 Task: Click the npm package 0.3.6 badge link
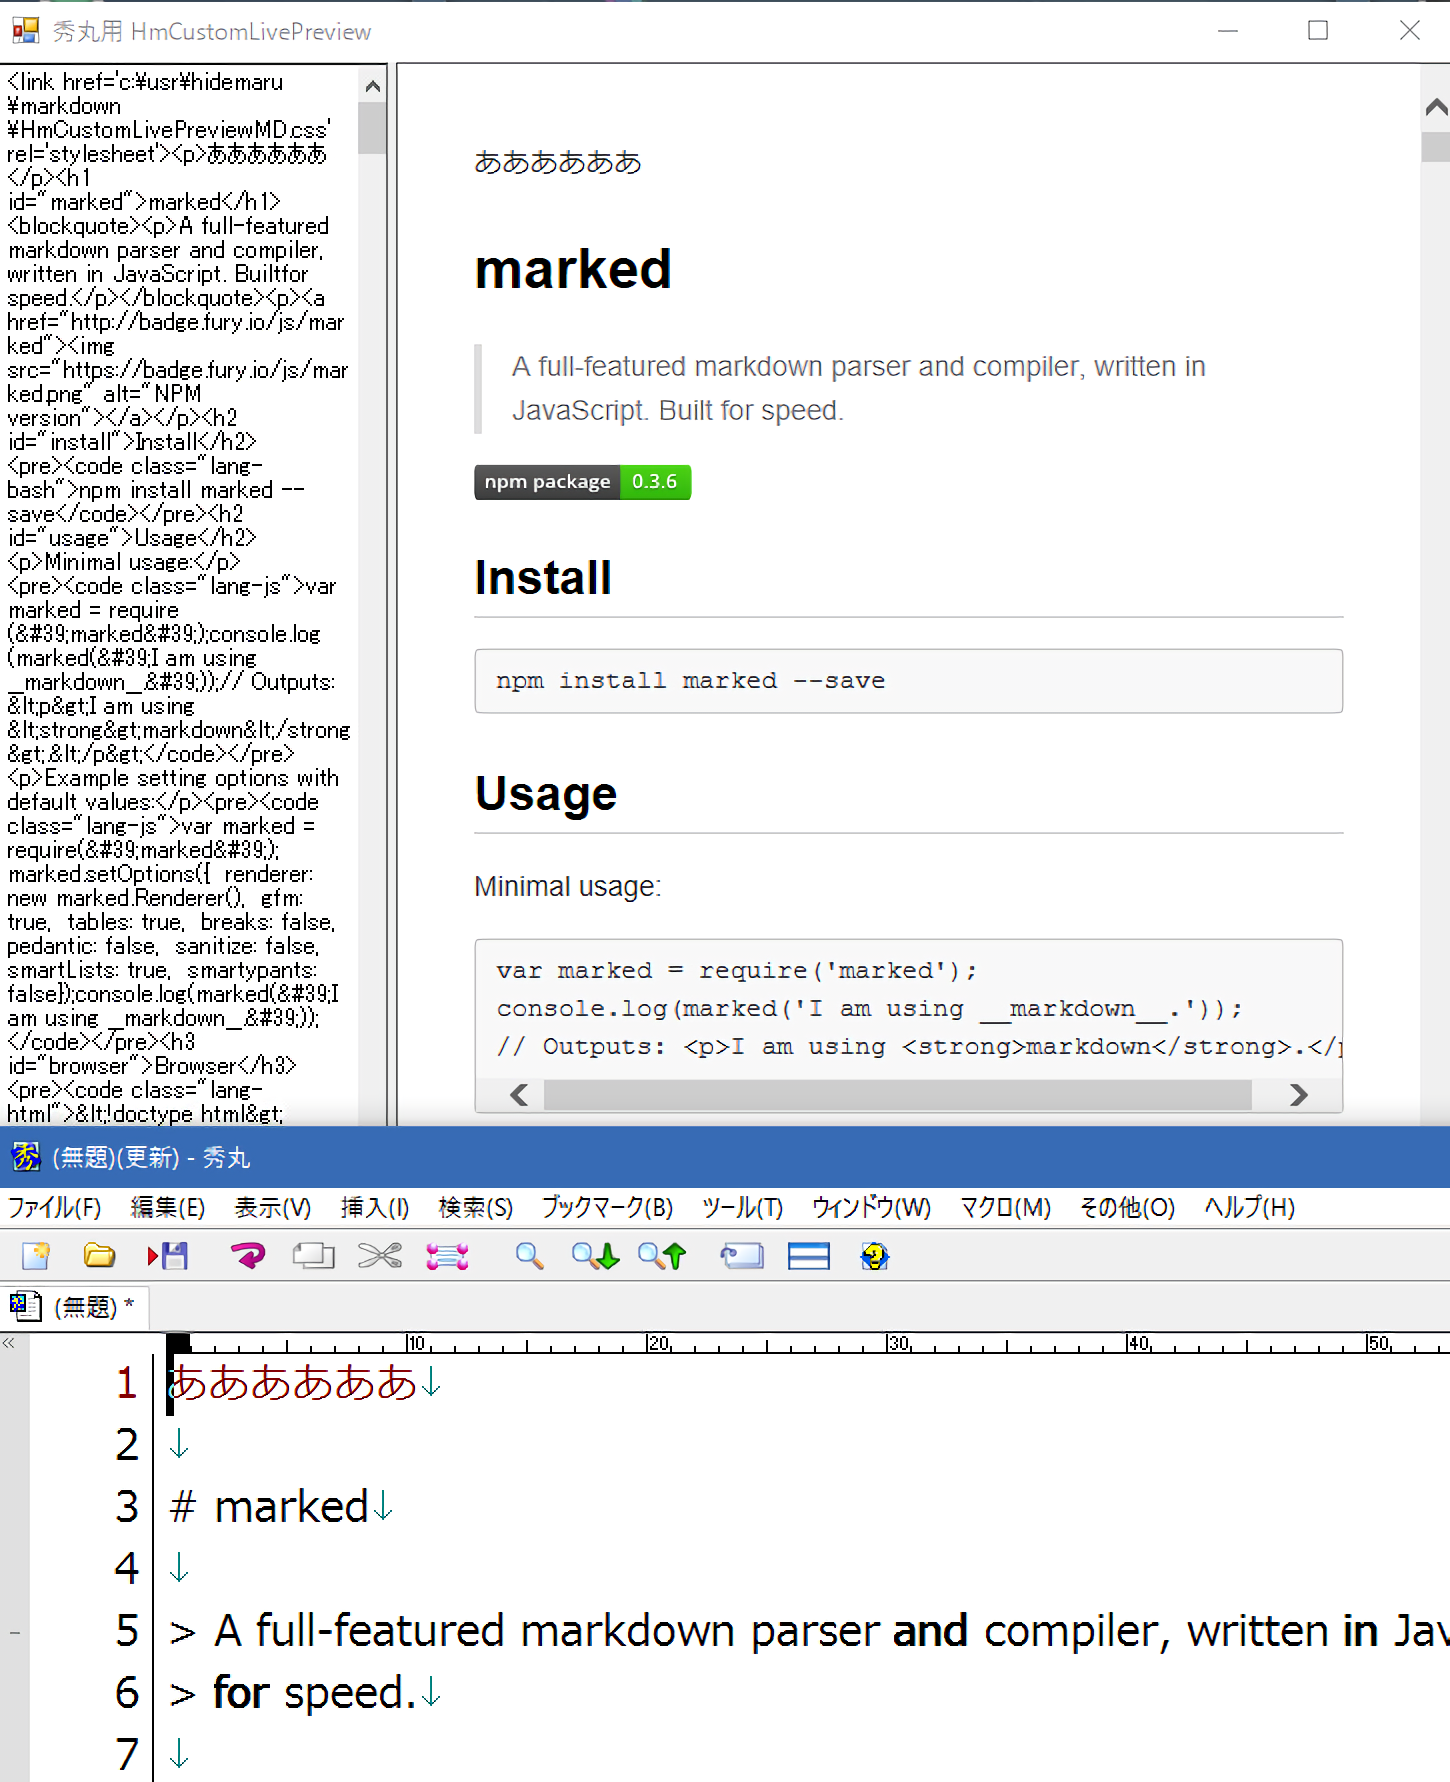pyautogui.click(x=582, y=482)
